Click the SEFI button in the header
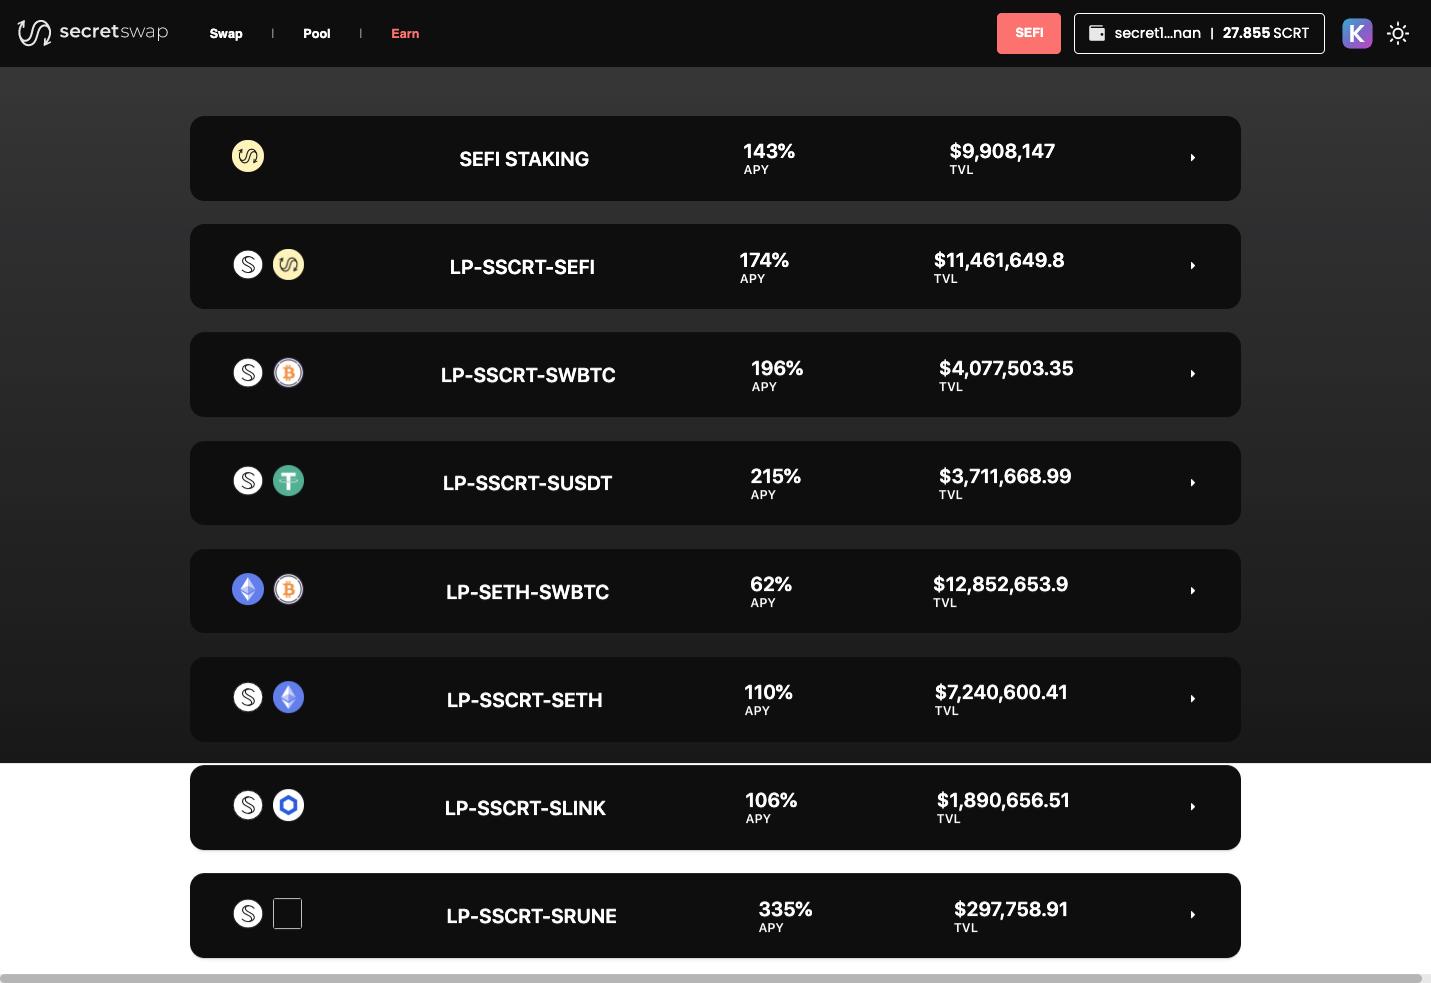Viewport: 1431px width, 983px height. 1028,33
